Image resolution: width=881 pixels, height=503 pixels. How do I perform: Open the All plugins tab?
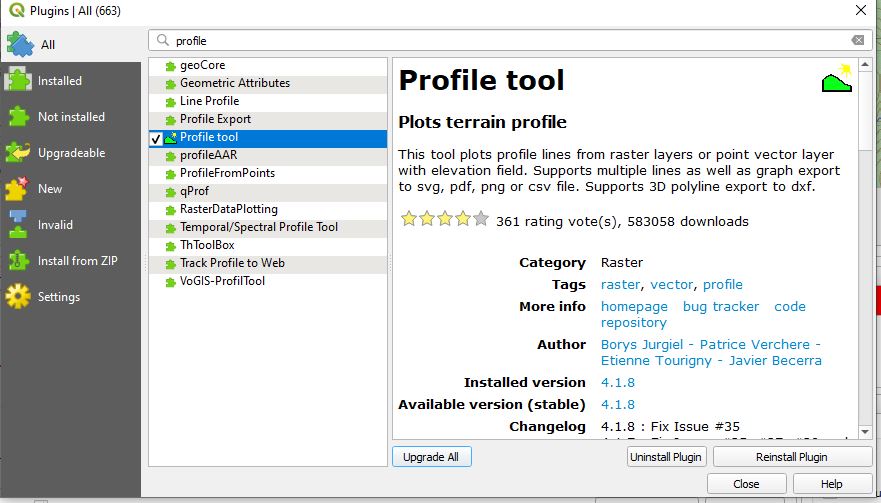tap(70, 44)
